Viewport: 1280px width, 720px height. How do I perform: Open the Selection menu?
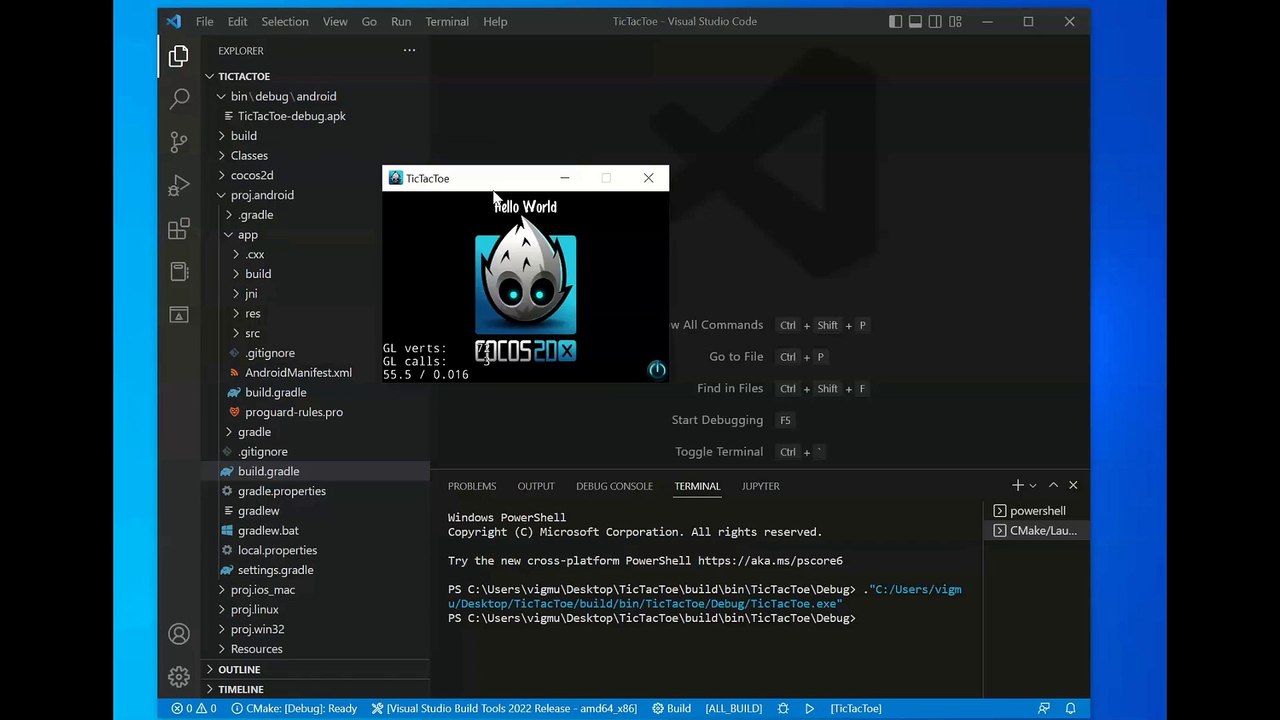285,21
